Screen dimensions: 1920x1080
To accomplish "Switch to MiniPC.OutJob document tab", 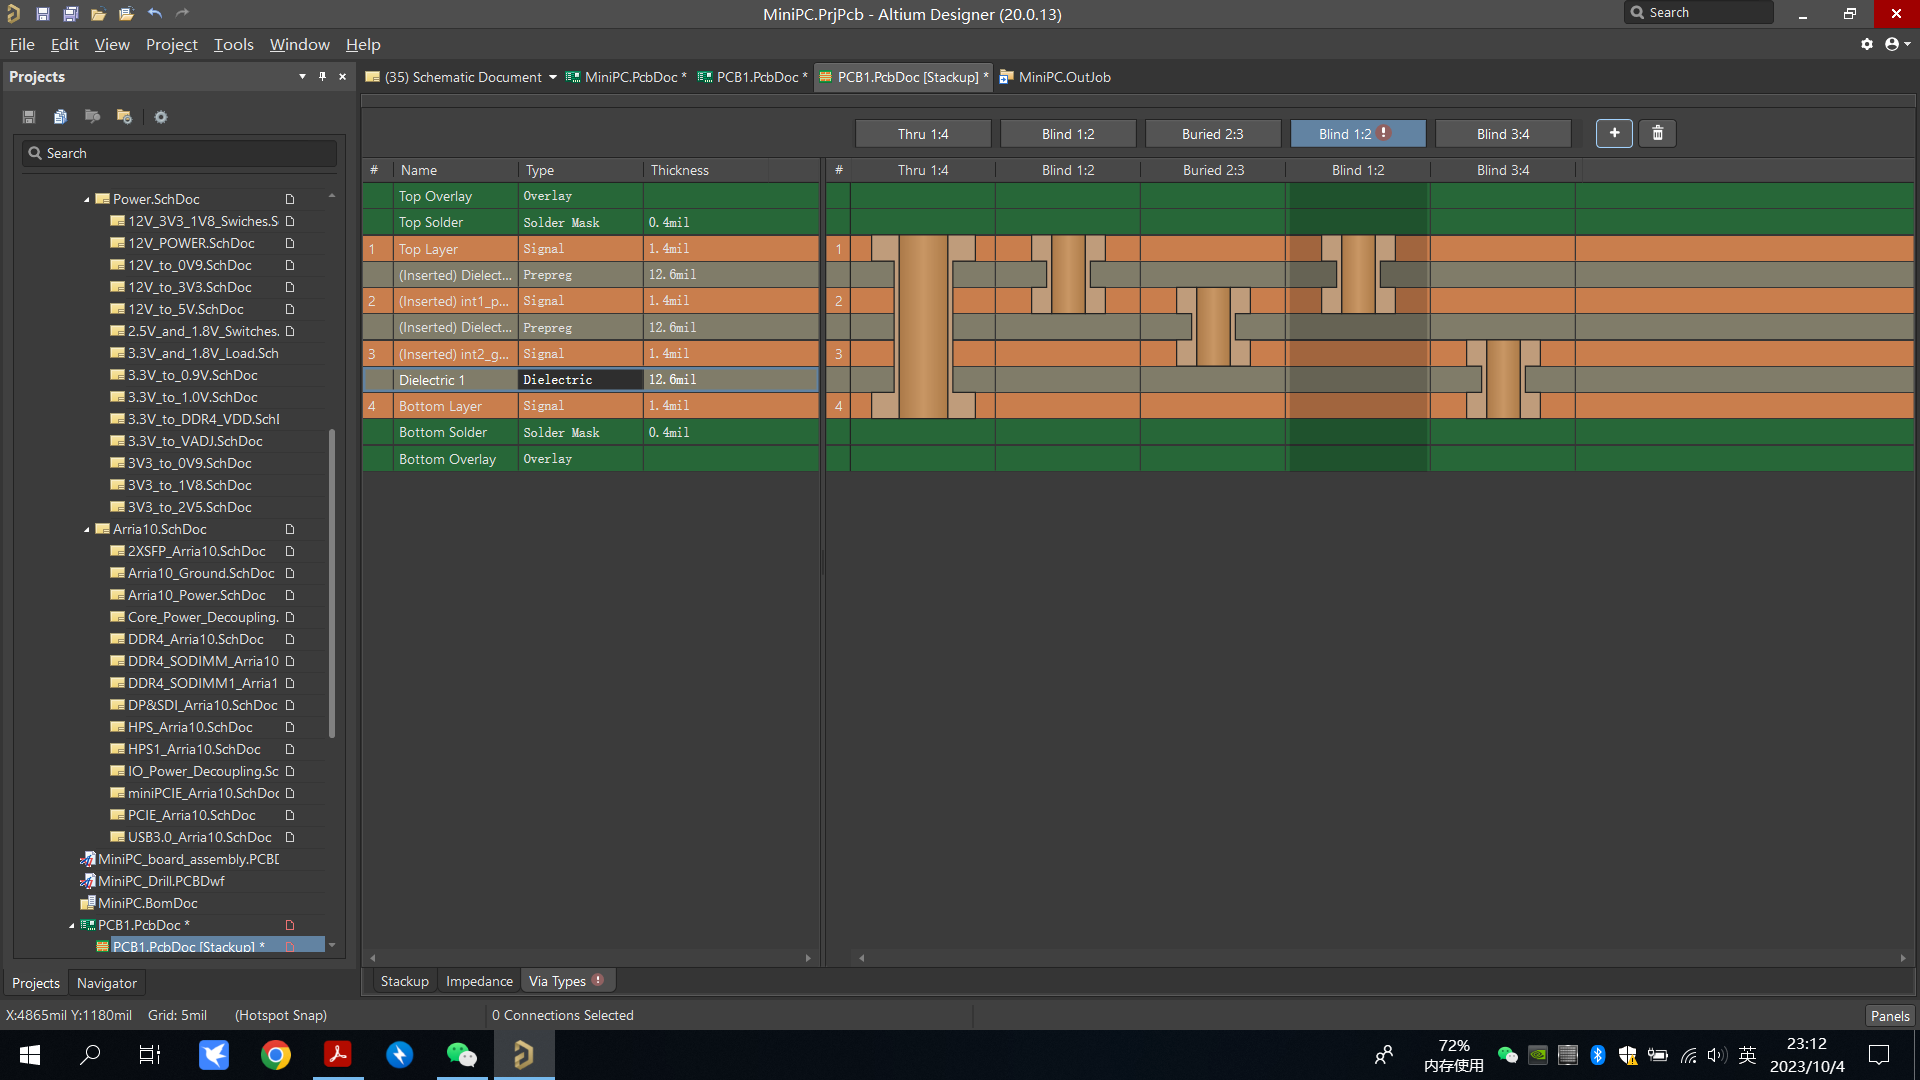I will (1055, 77).
